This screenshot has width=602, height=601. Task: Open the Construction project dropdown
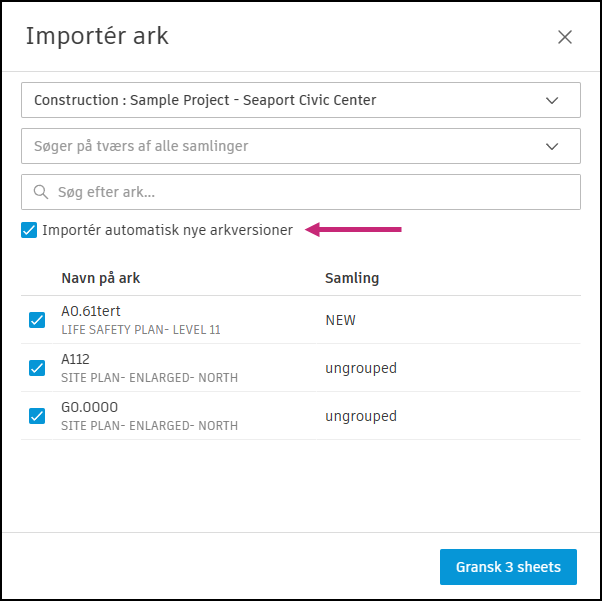pos(300,100)
